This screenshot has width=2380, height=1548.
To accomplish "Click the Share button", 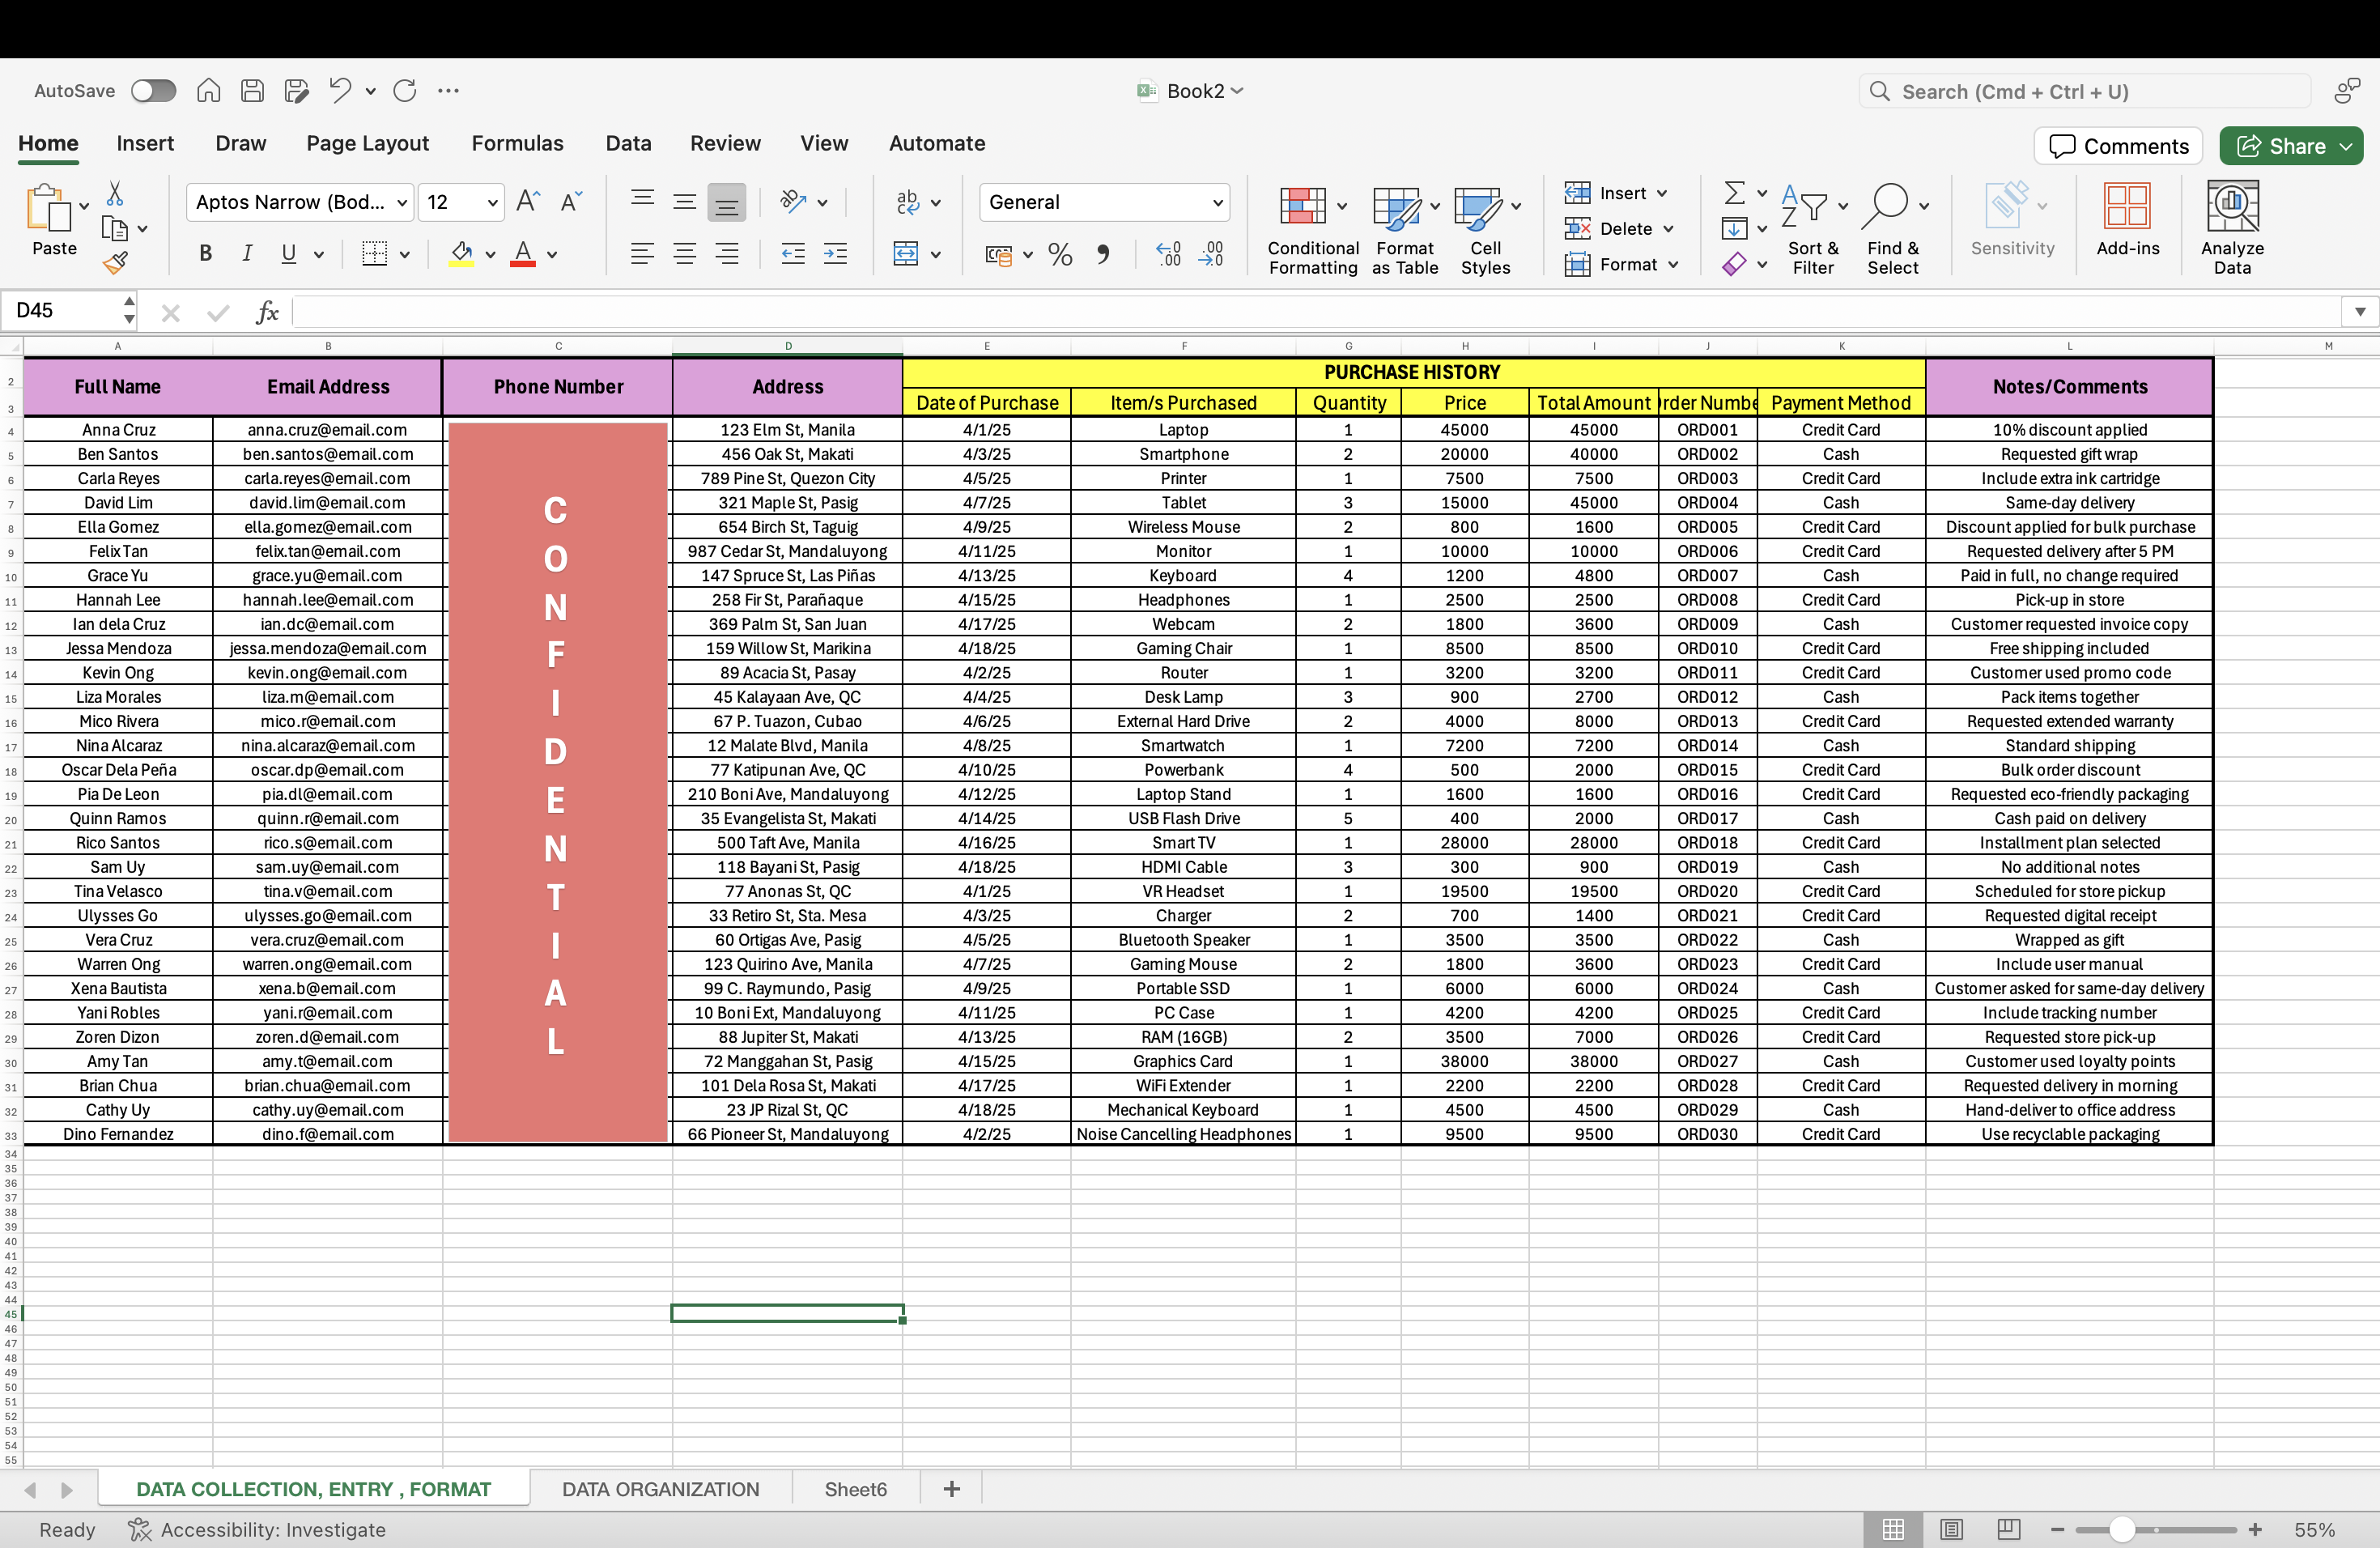I will tap(2281, 146).
